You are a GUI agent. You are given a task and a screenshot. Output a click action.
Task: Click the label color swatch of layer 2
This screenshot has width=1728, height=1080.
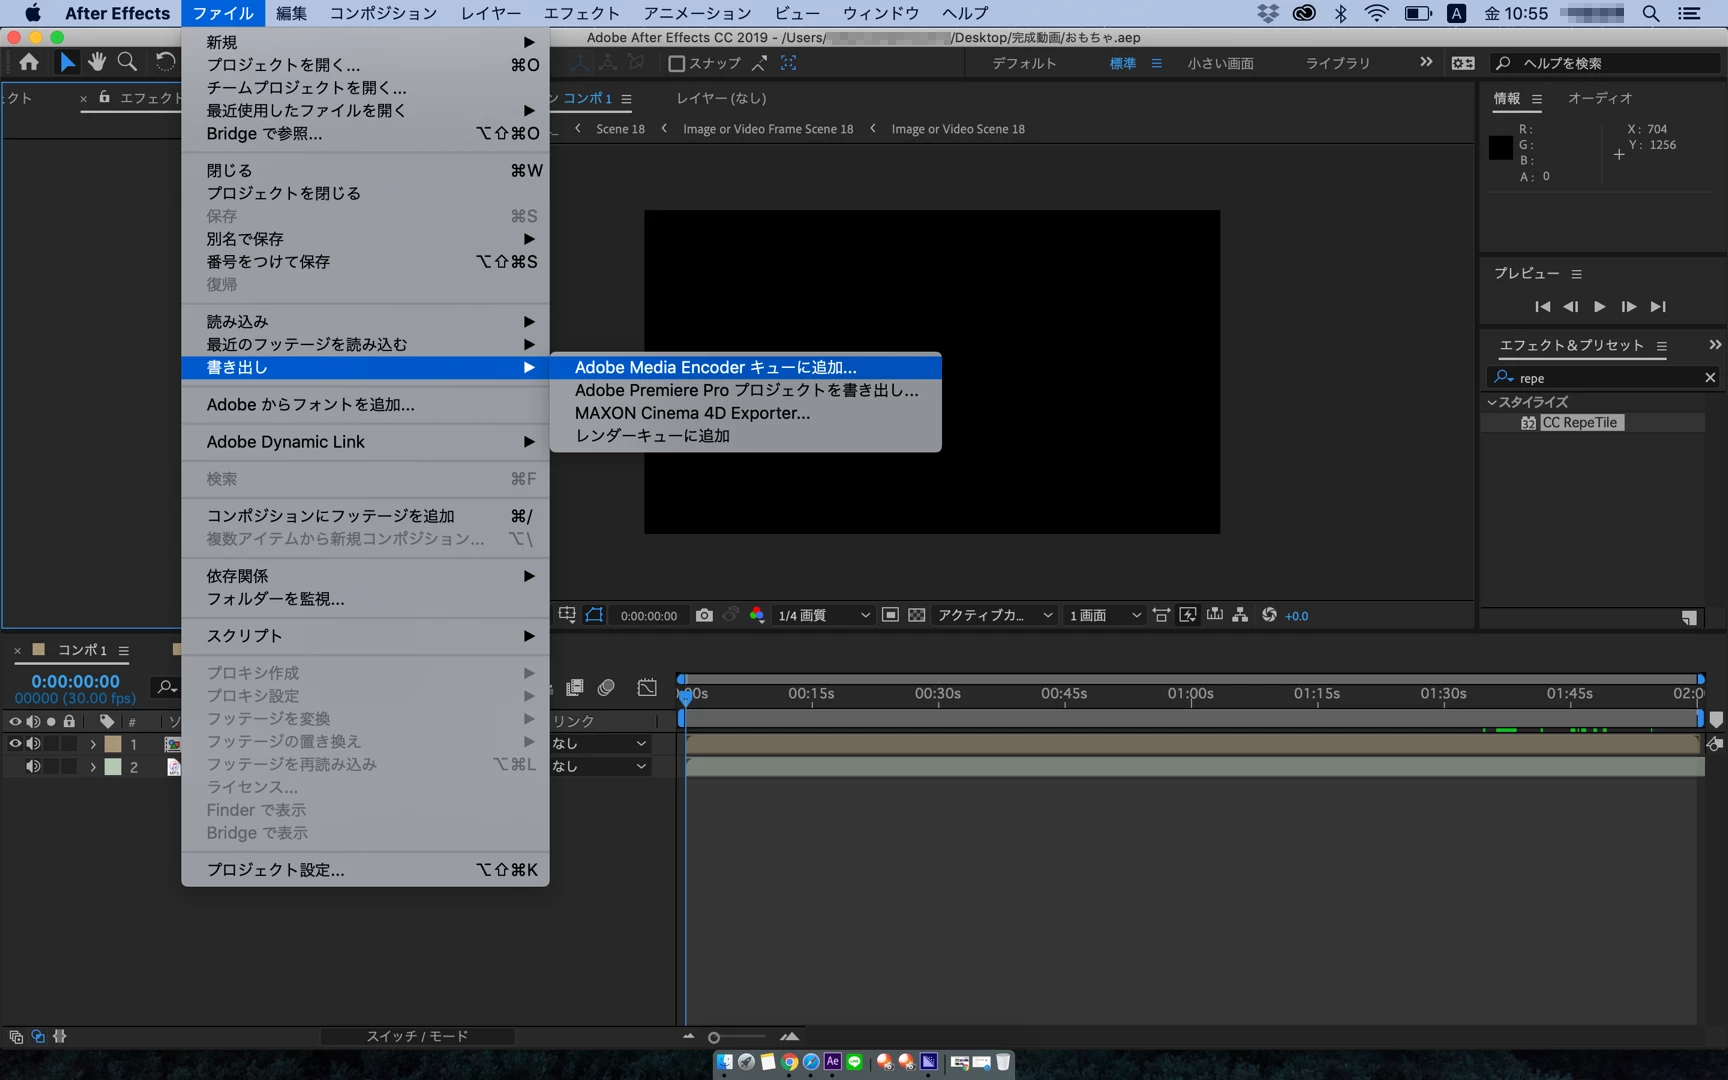click(x=113, y=767)
